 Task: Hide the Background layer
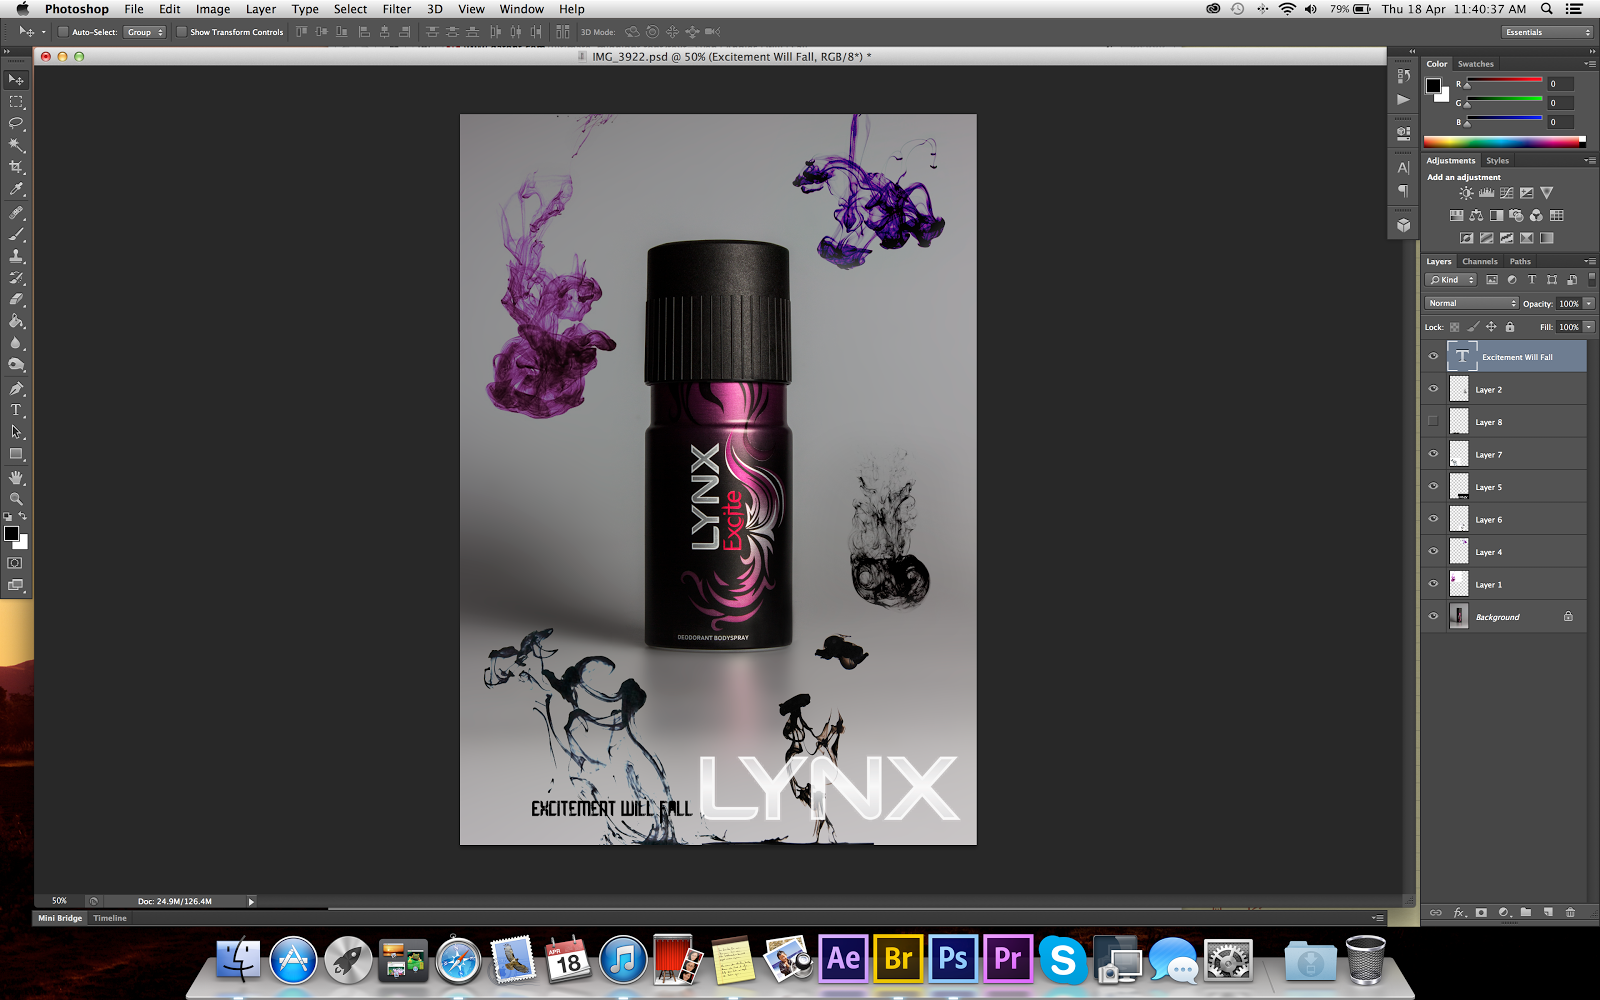tap(1433, 617)
